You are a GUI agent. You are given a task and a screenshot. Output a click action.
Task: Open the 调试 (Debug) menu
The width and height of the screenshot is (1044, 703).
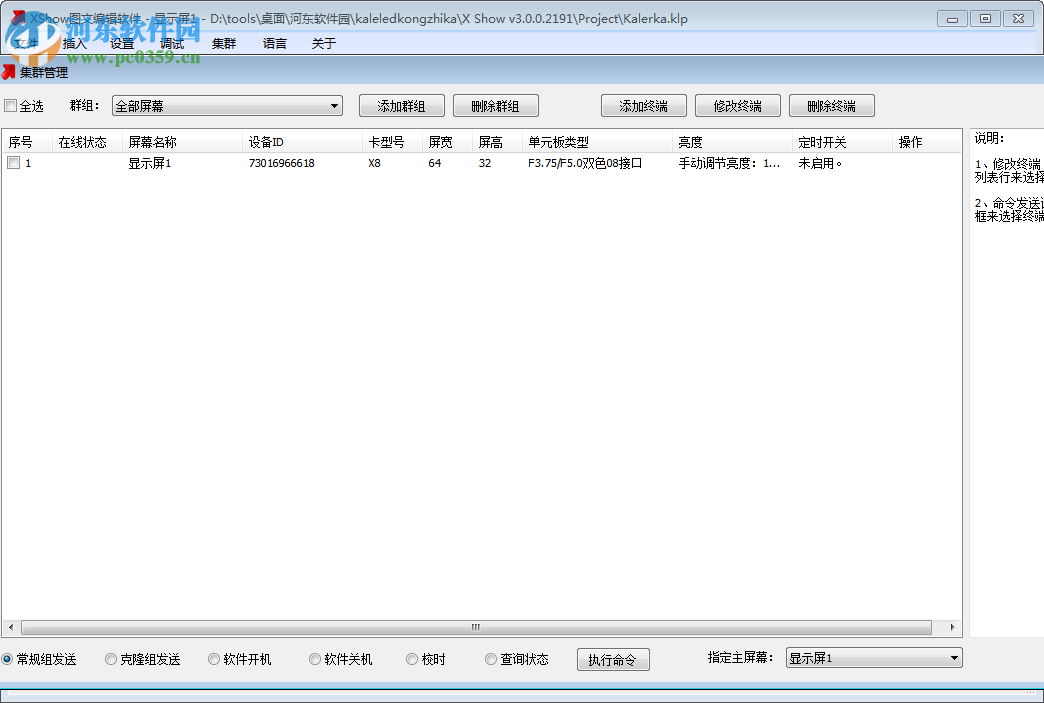[x=171, y=43]
